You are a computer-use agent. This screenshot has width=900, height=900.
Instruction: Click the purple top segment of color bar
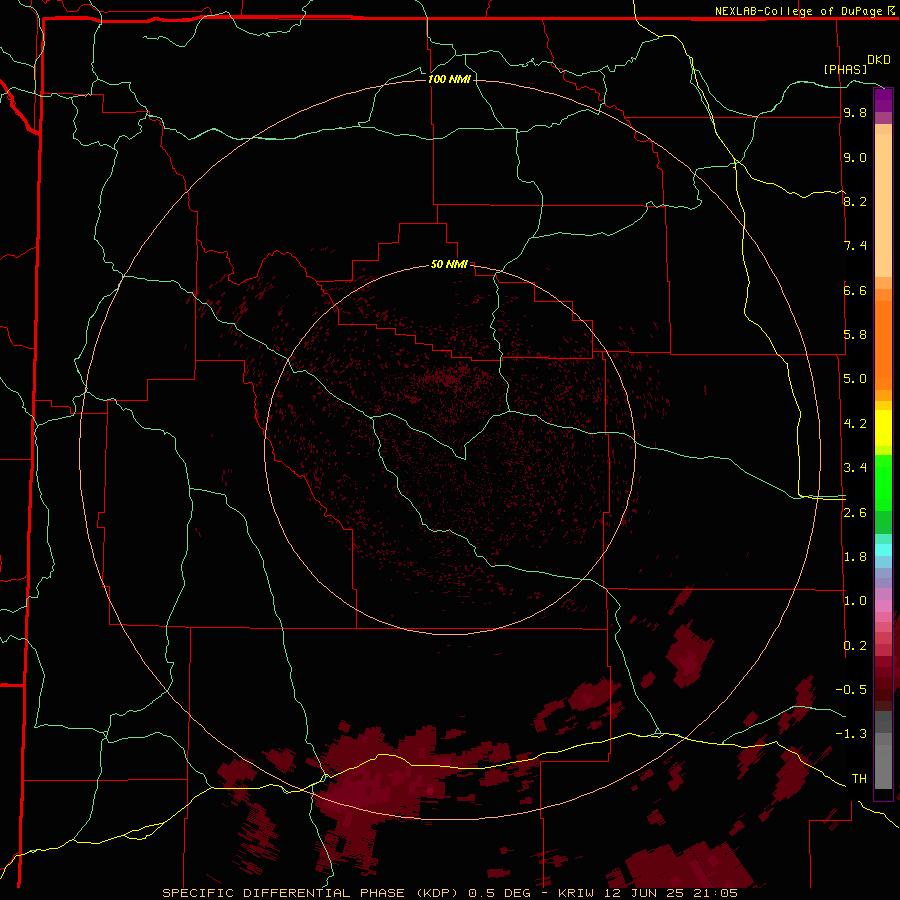coord(883,100)
